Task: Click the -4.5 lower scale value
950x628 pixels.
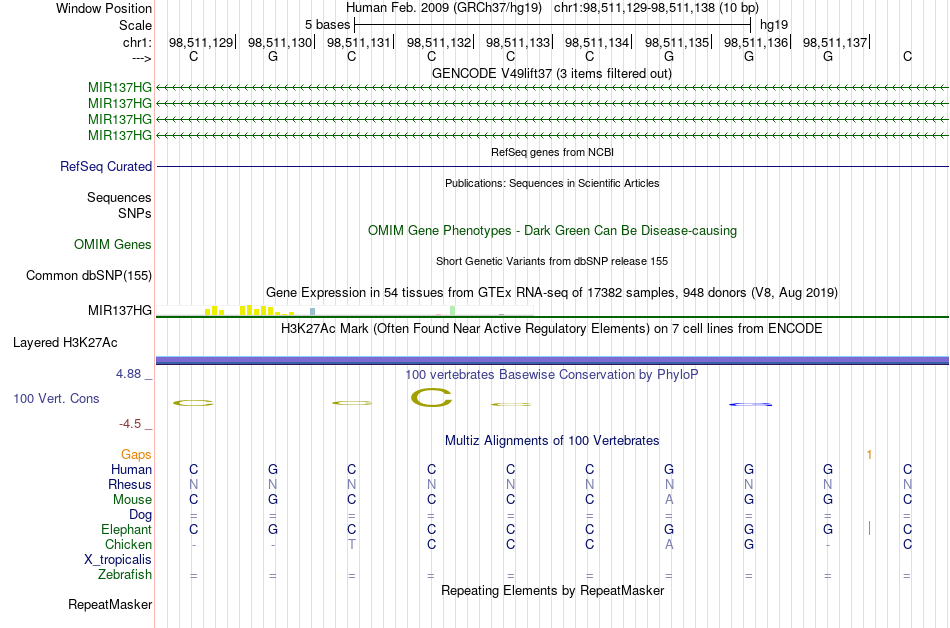Action: [x=130, y=423]
